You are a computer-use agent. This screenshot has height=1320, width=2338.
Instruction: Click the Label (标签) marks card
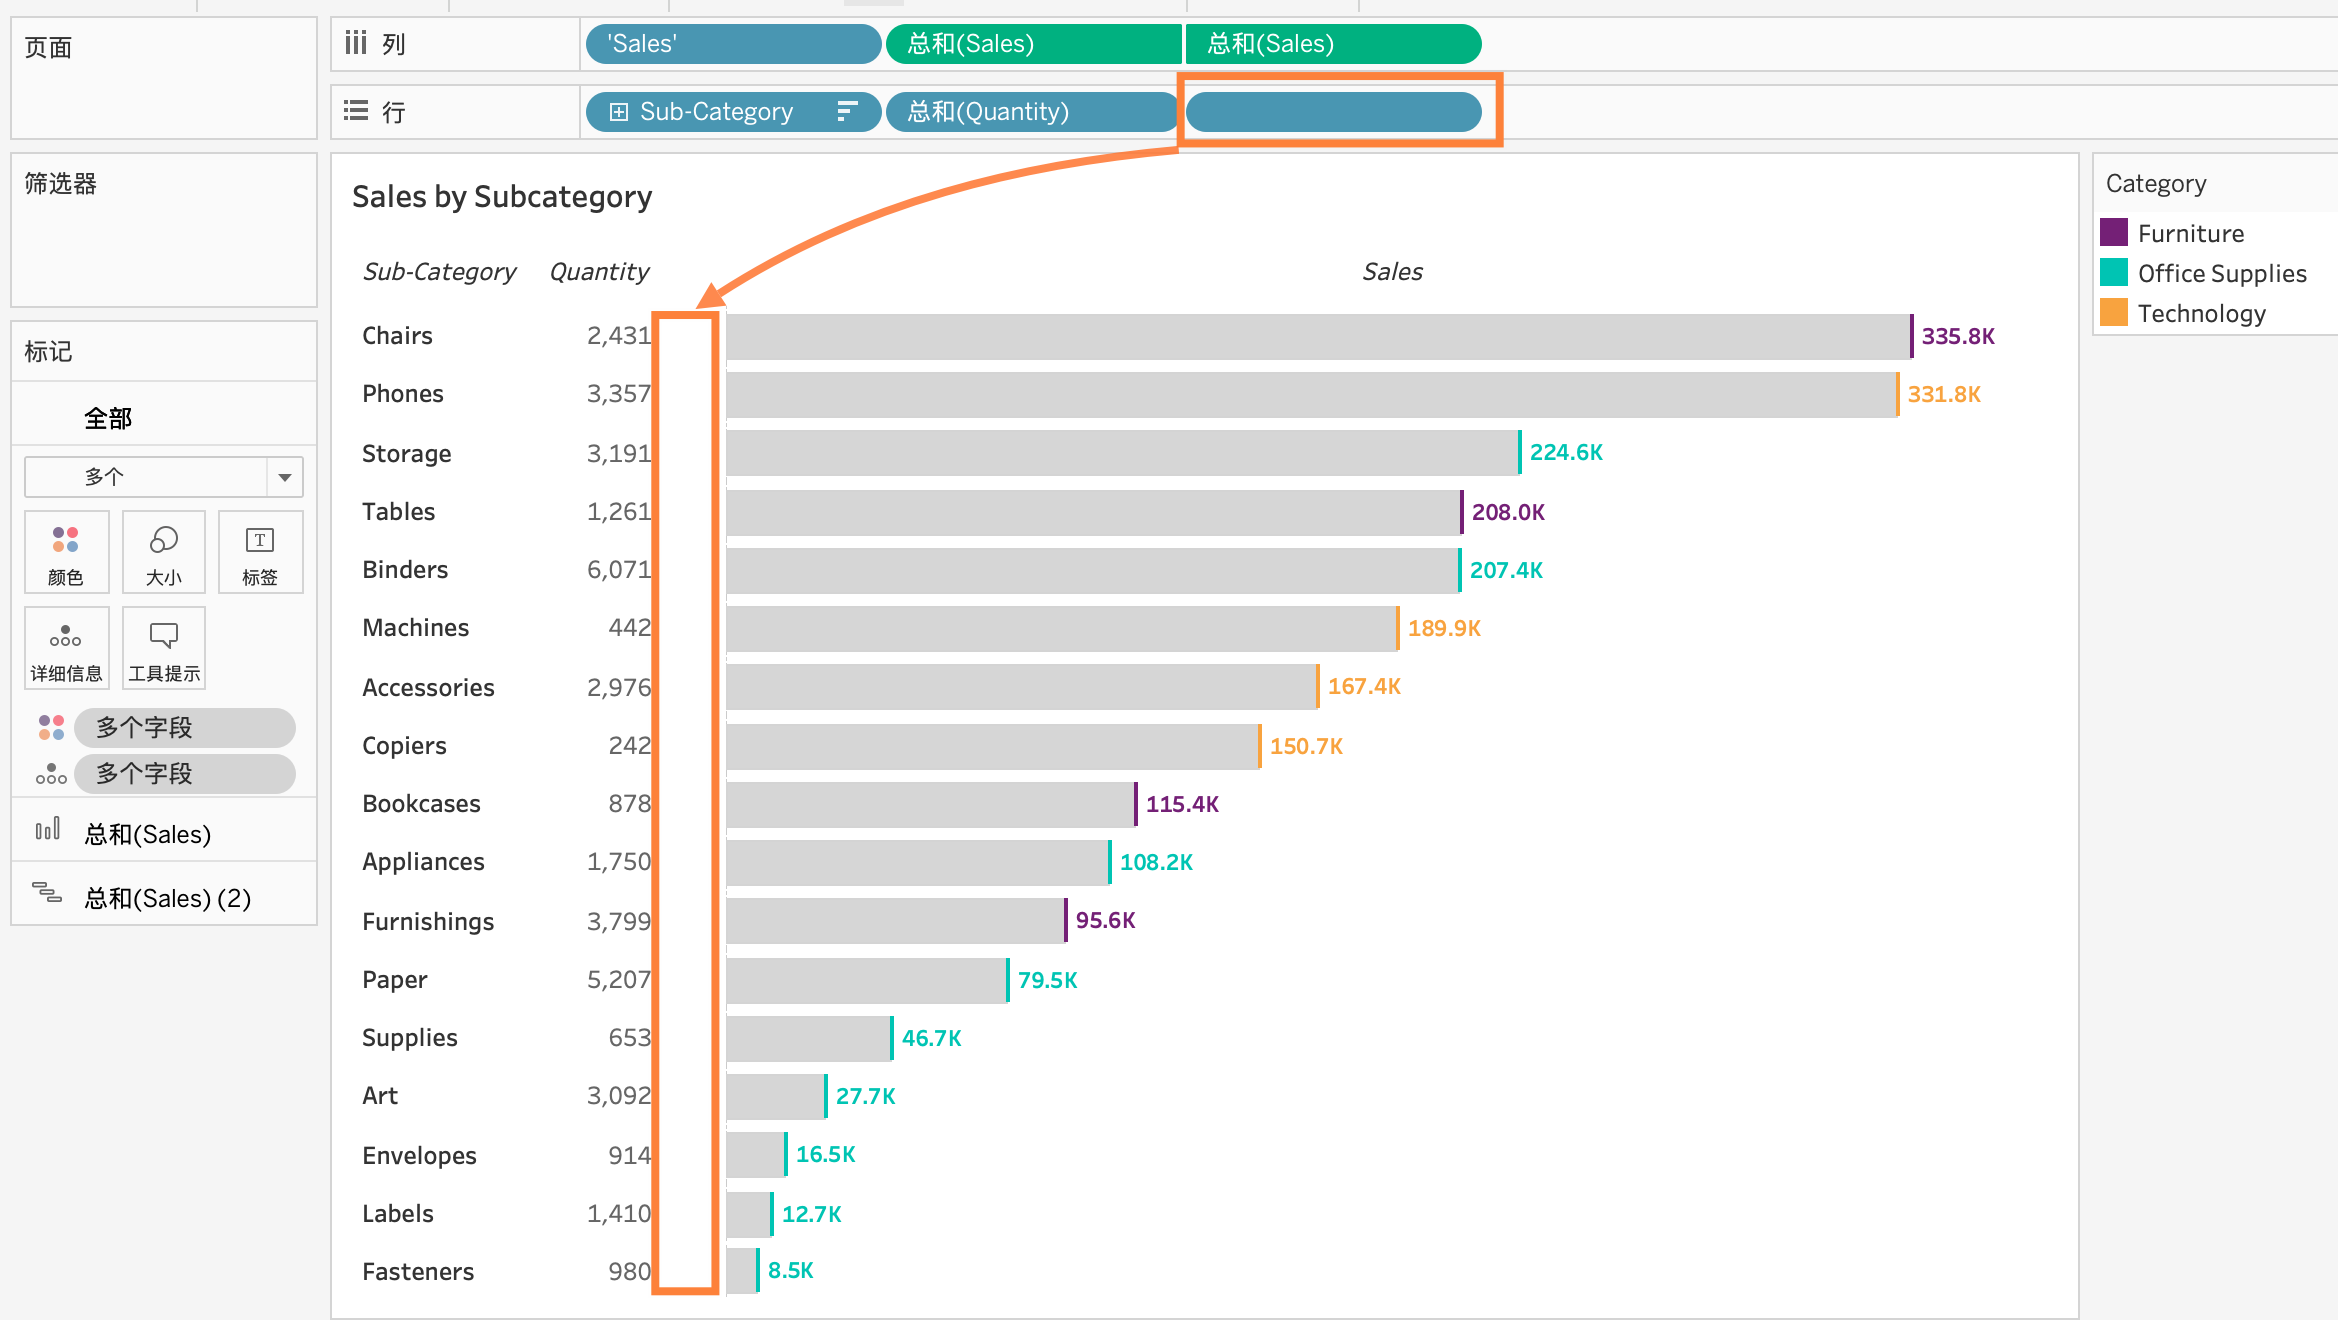point(260,552)
